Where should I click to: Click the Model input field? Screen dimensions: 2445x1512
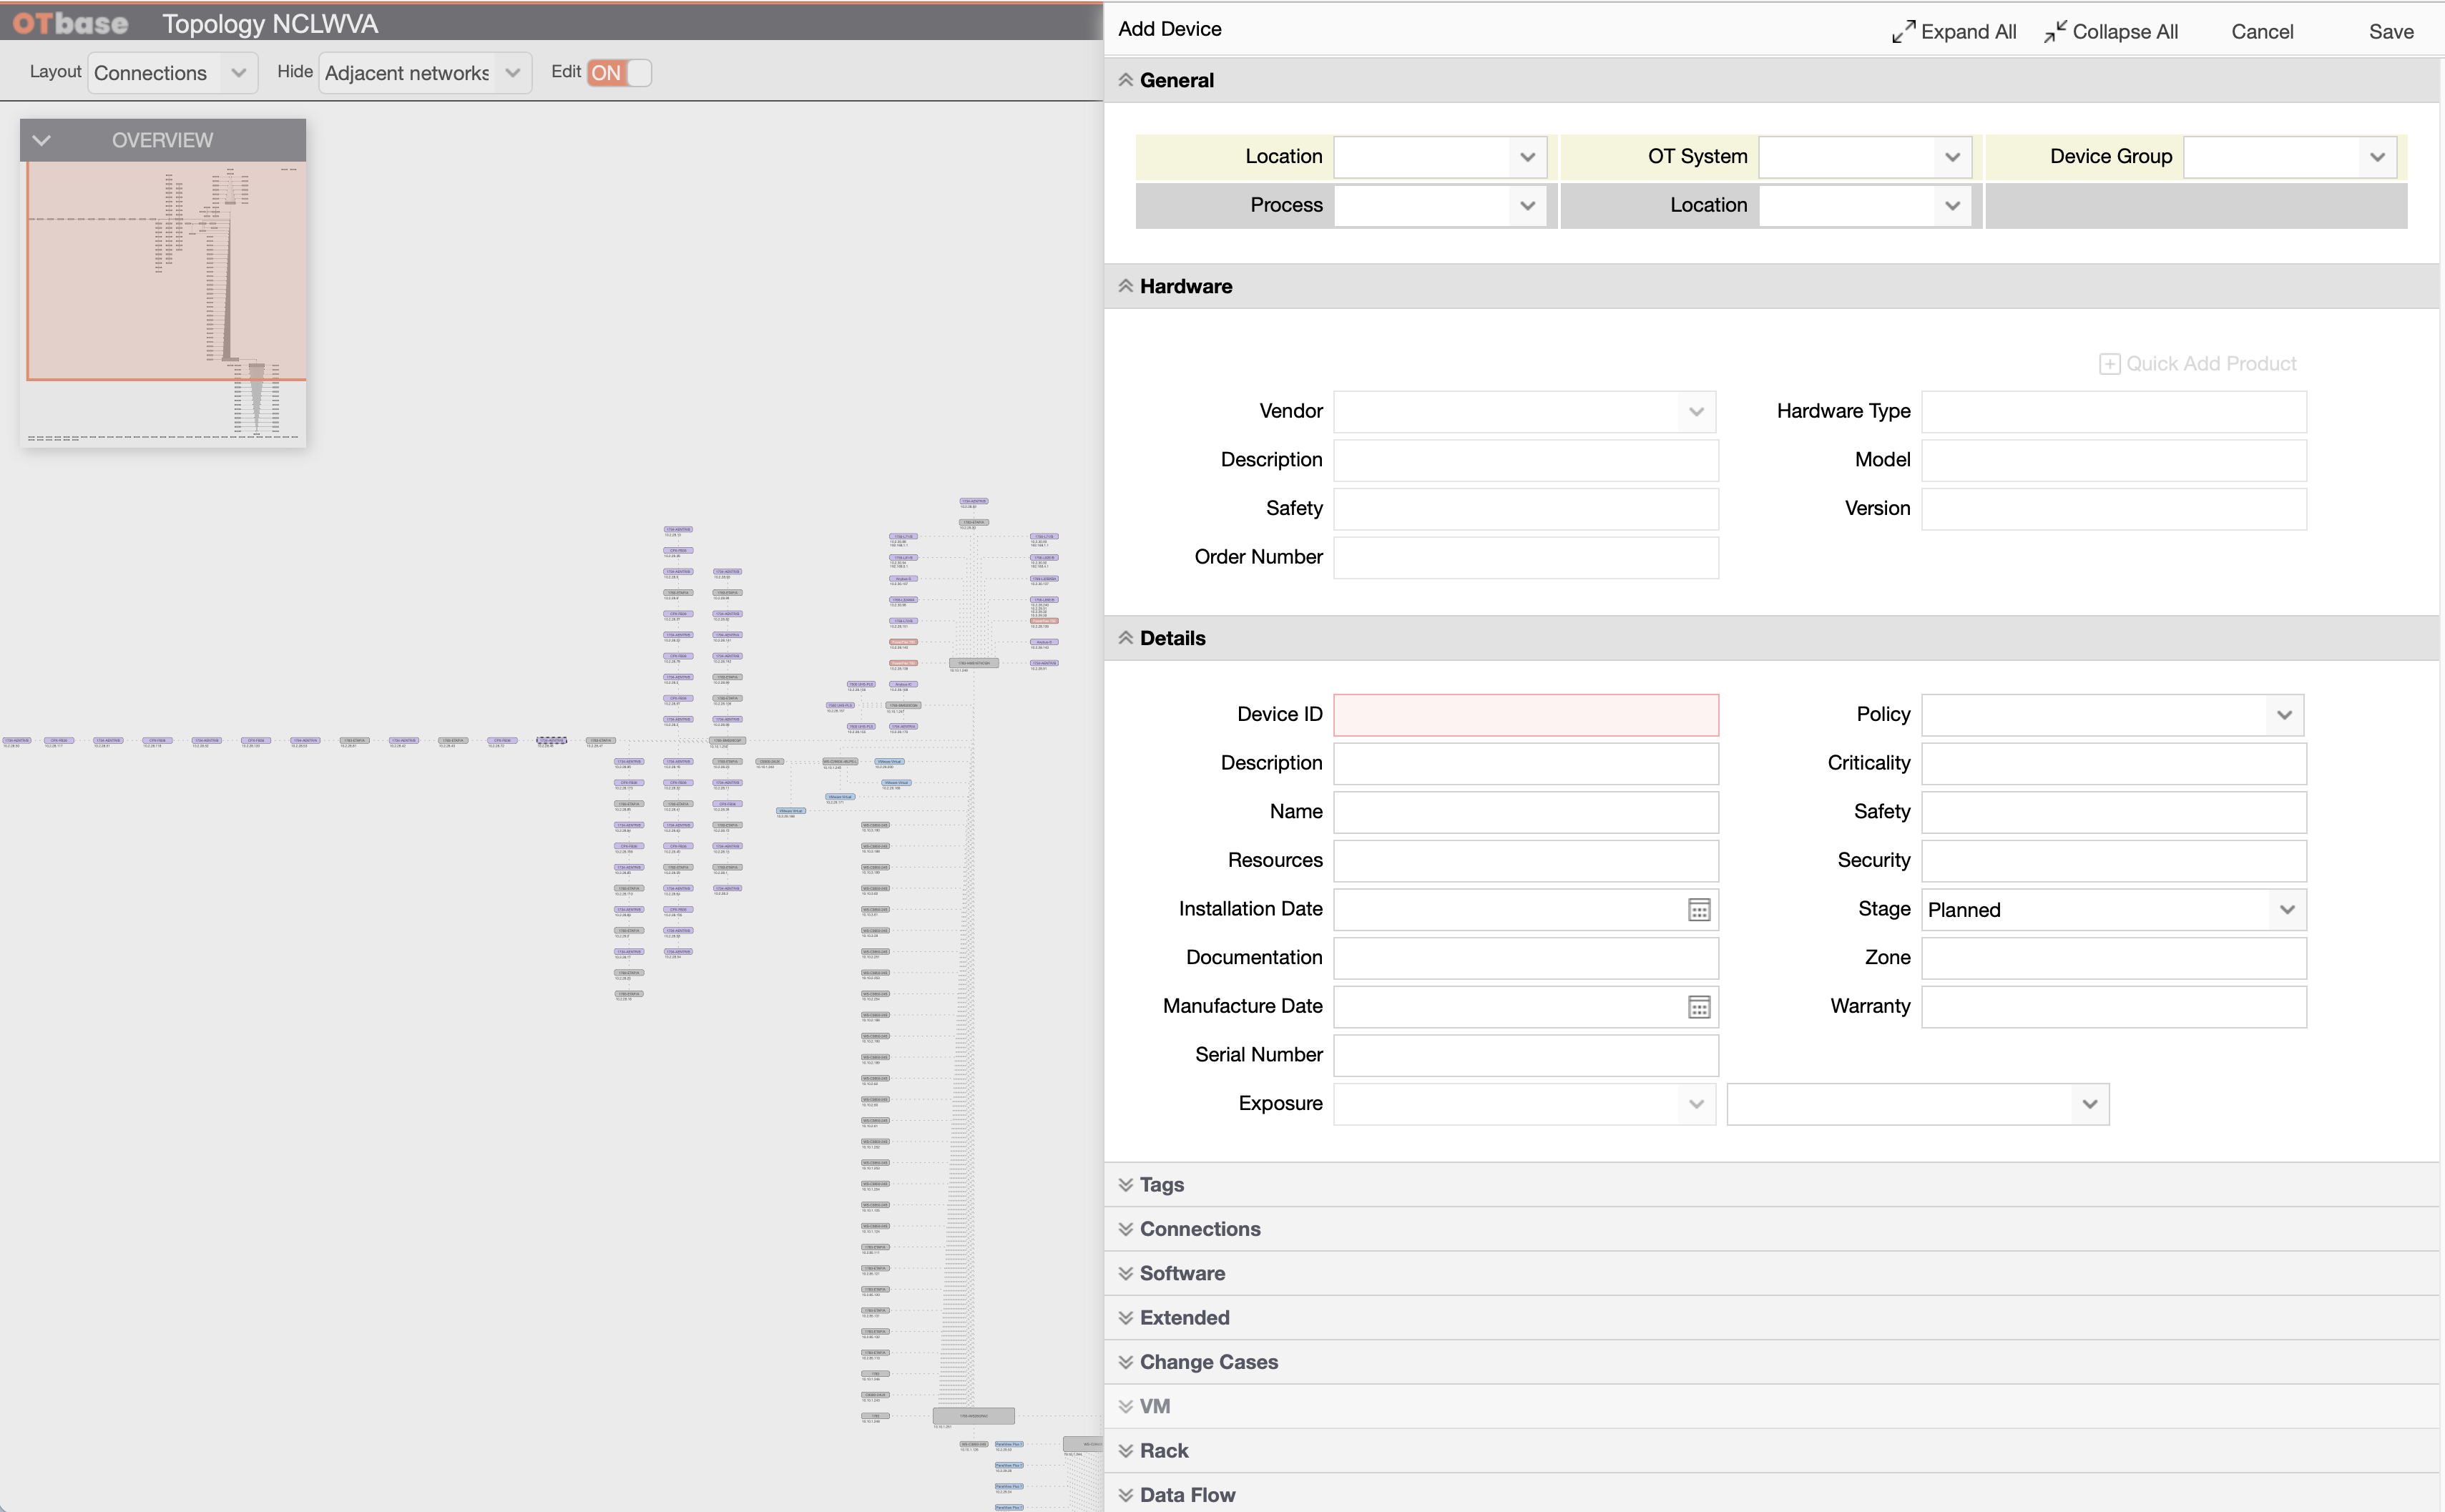2114,460
